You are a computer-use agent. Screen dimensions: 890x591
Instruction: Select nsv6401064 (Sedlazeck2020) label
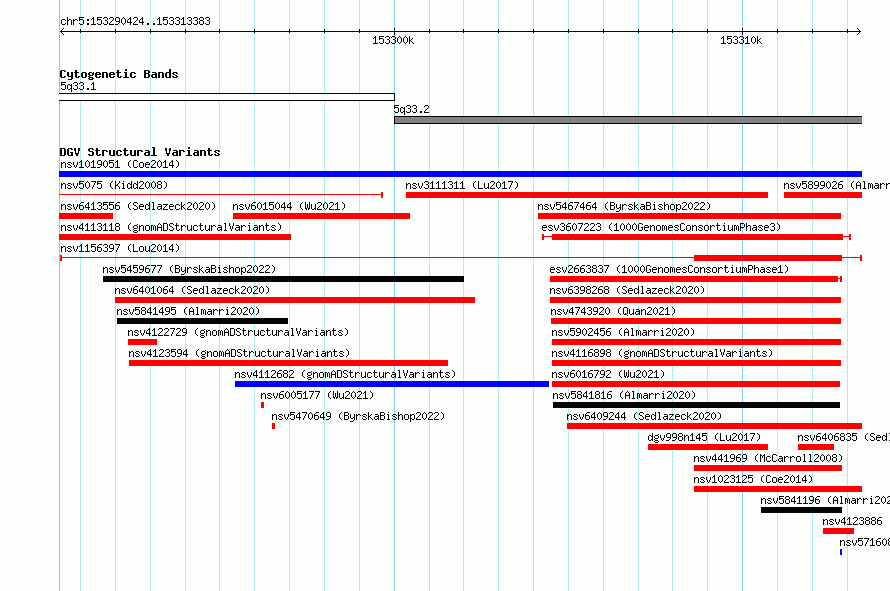[192, 290]
